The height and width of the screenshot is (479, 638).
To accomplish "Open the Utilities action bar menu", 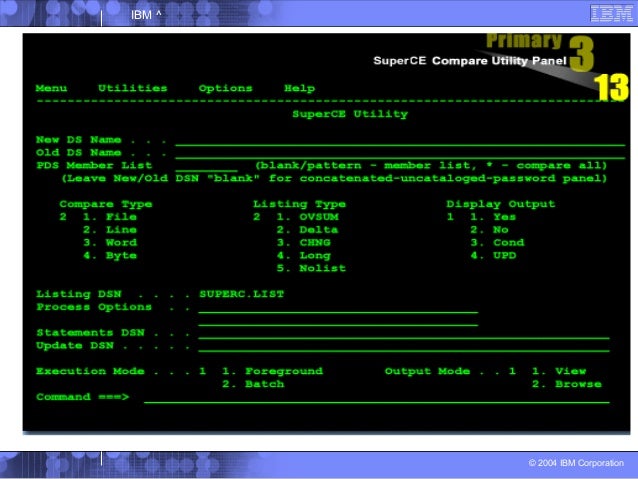I will [133, 88].
